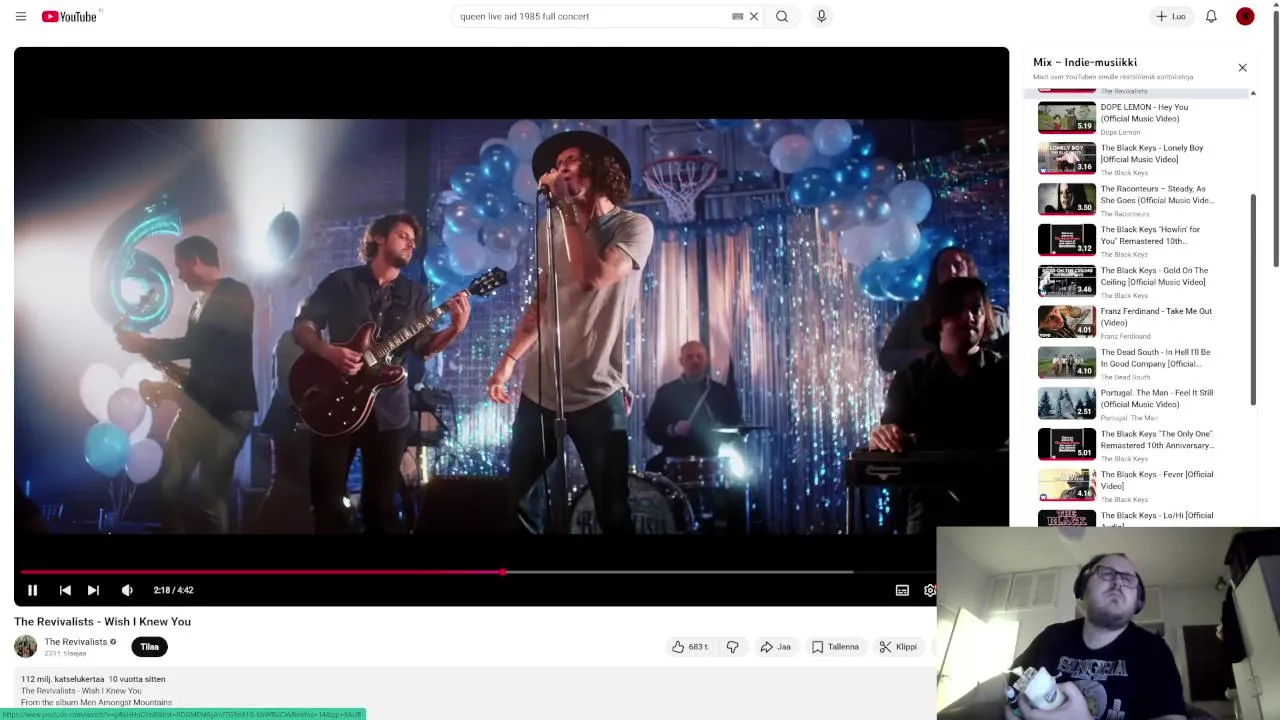
Task: Click the video title Wish I Knew You
Action: 102,622
